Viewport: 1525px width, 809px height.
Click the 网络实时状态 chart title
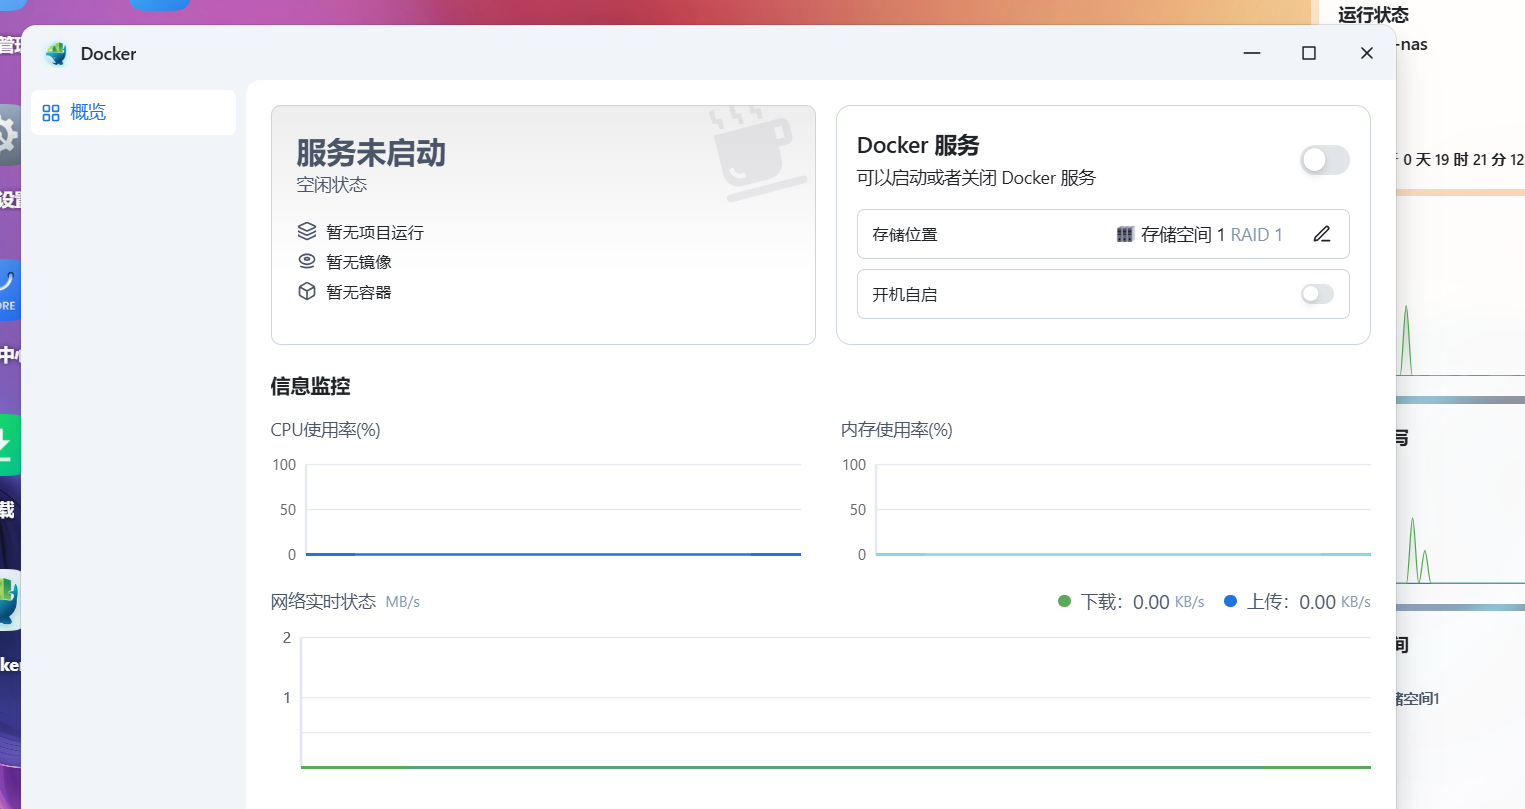pos(323,601)
